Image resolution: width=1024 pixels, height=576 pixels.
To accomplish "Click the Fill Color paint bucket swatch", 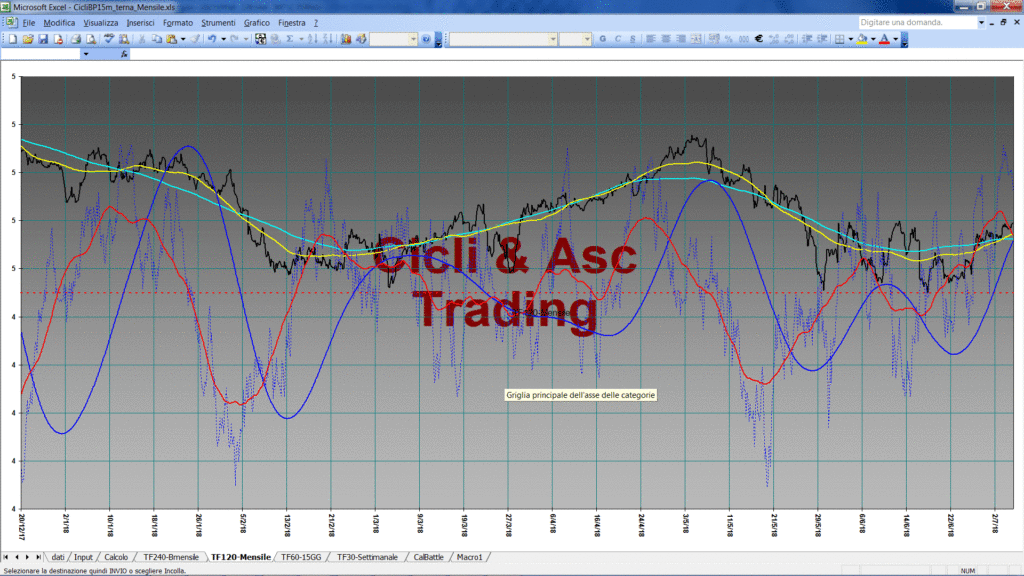I will tap(862, 39).
